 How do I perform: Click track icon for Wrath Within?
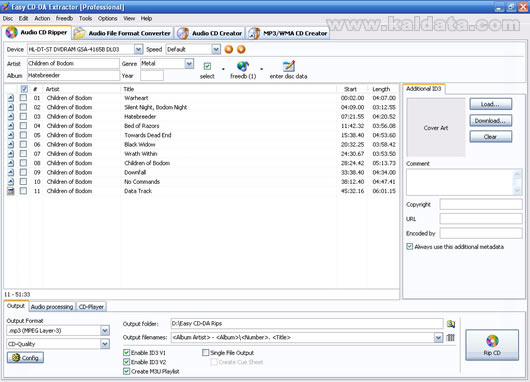click(x=11, y=154)
